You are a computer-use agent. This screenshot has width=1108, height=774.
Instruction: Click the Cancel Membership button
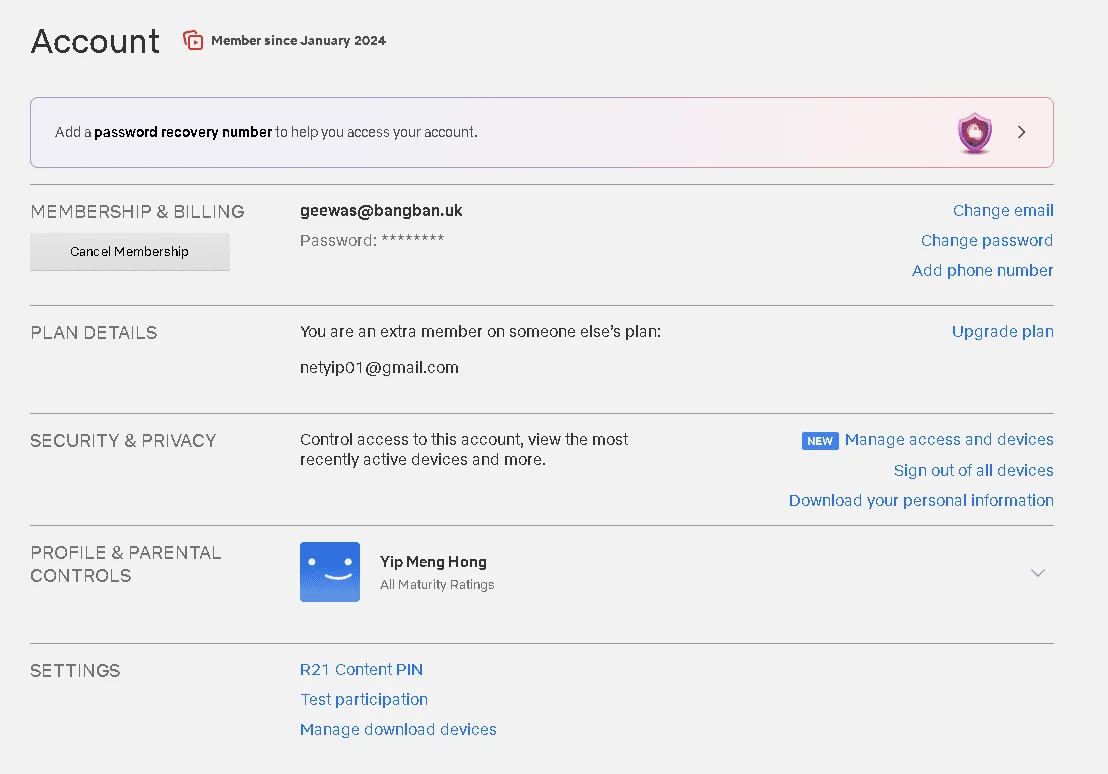(129, 252)
